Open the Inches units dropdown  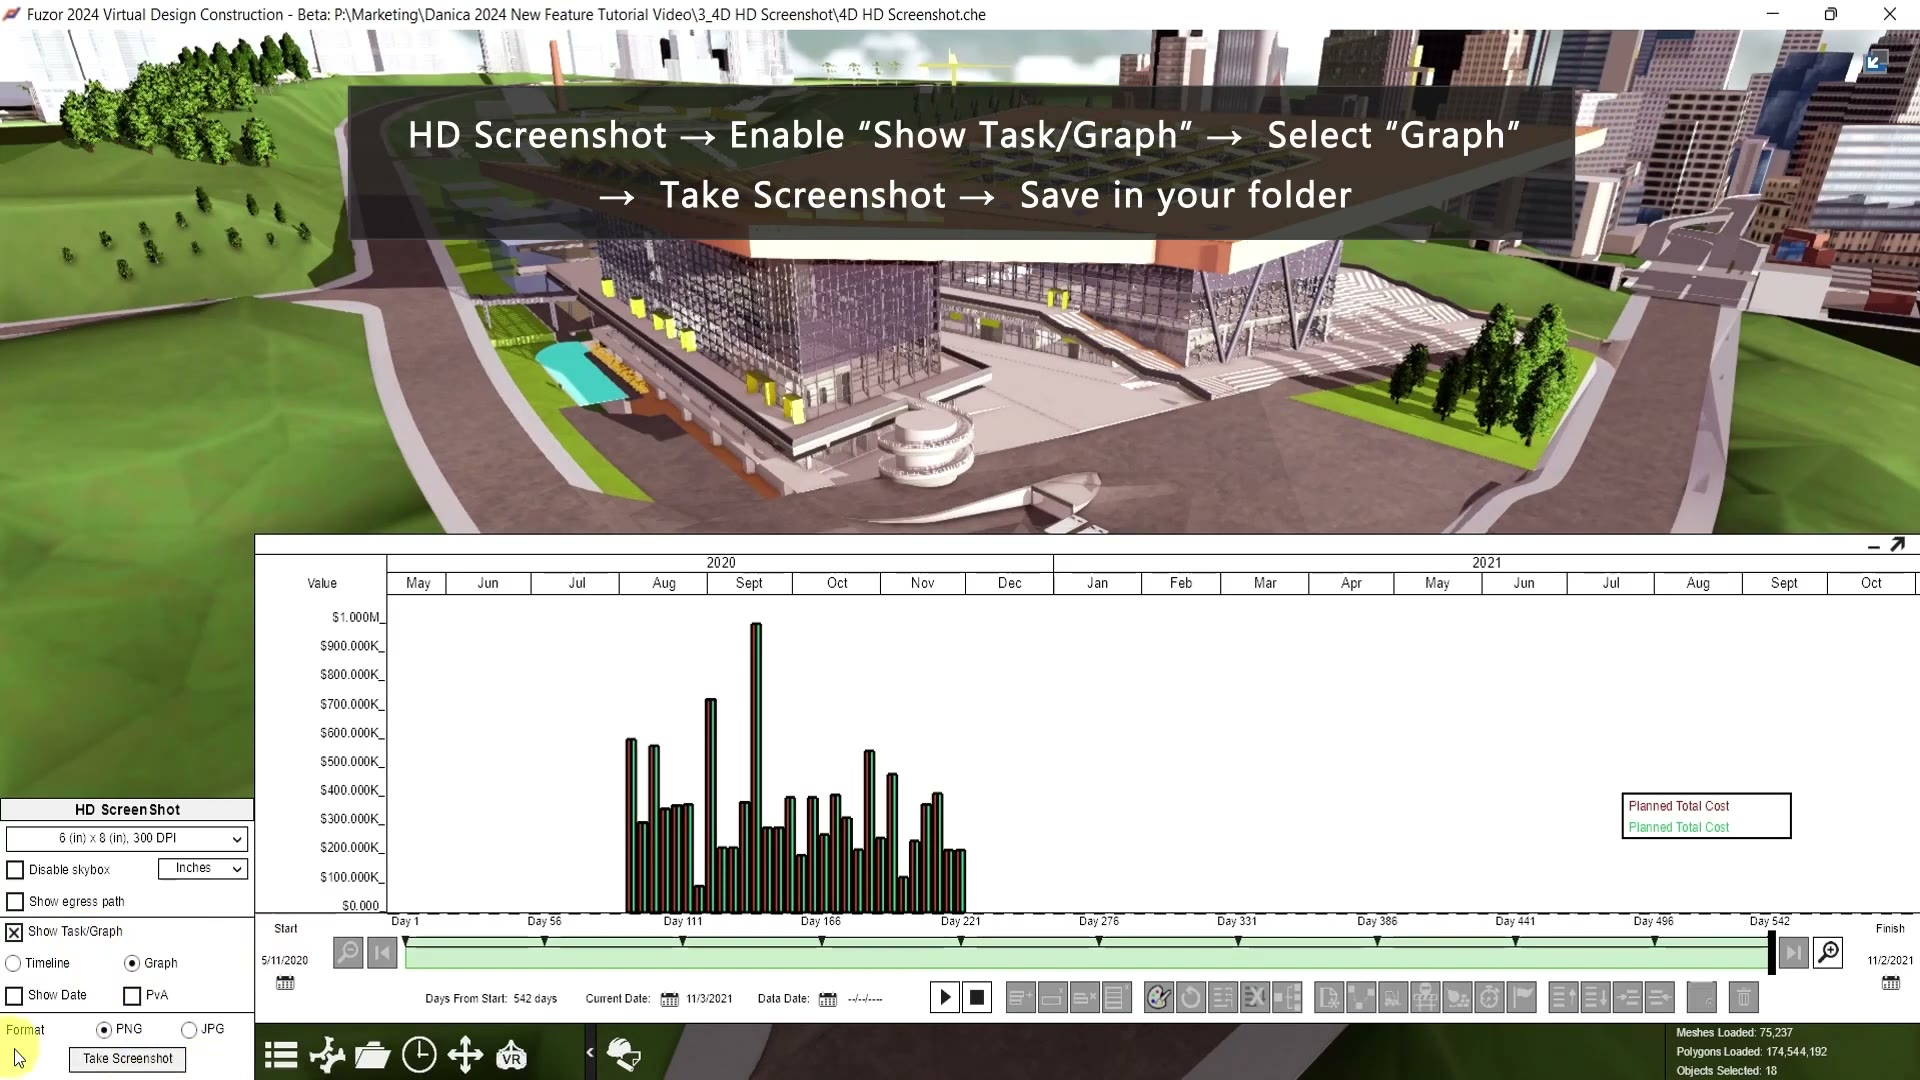click(202, 868)
